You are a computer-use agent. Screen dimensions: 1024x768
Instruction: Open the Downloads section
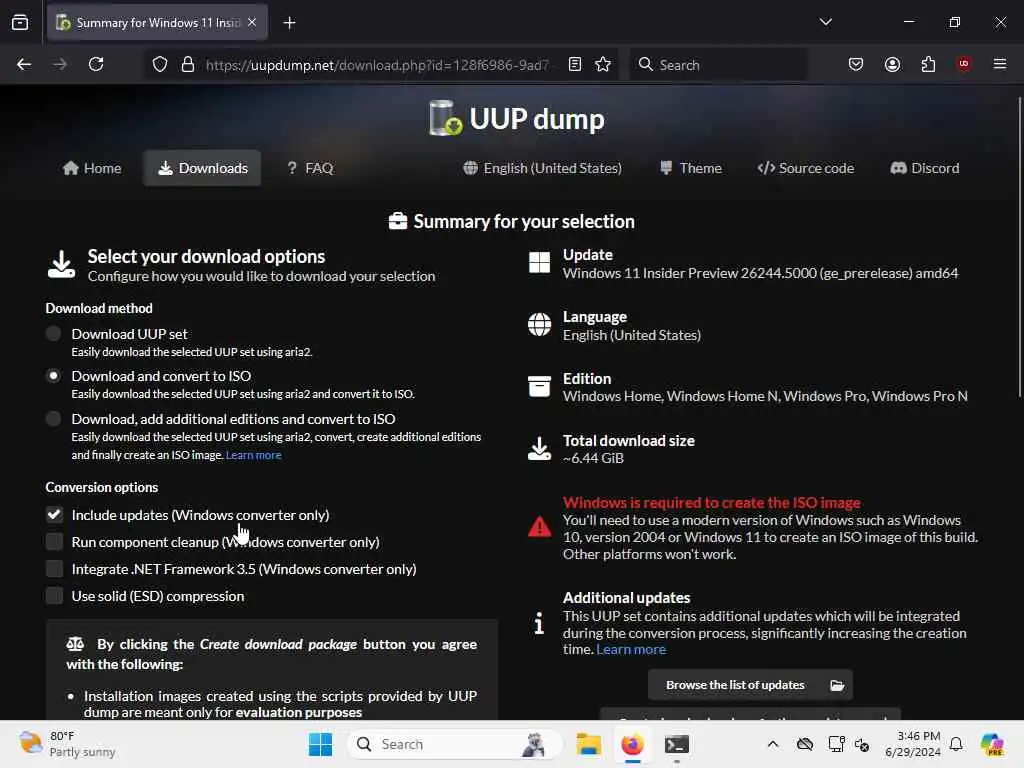point(202,168)
